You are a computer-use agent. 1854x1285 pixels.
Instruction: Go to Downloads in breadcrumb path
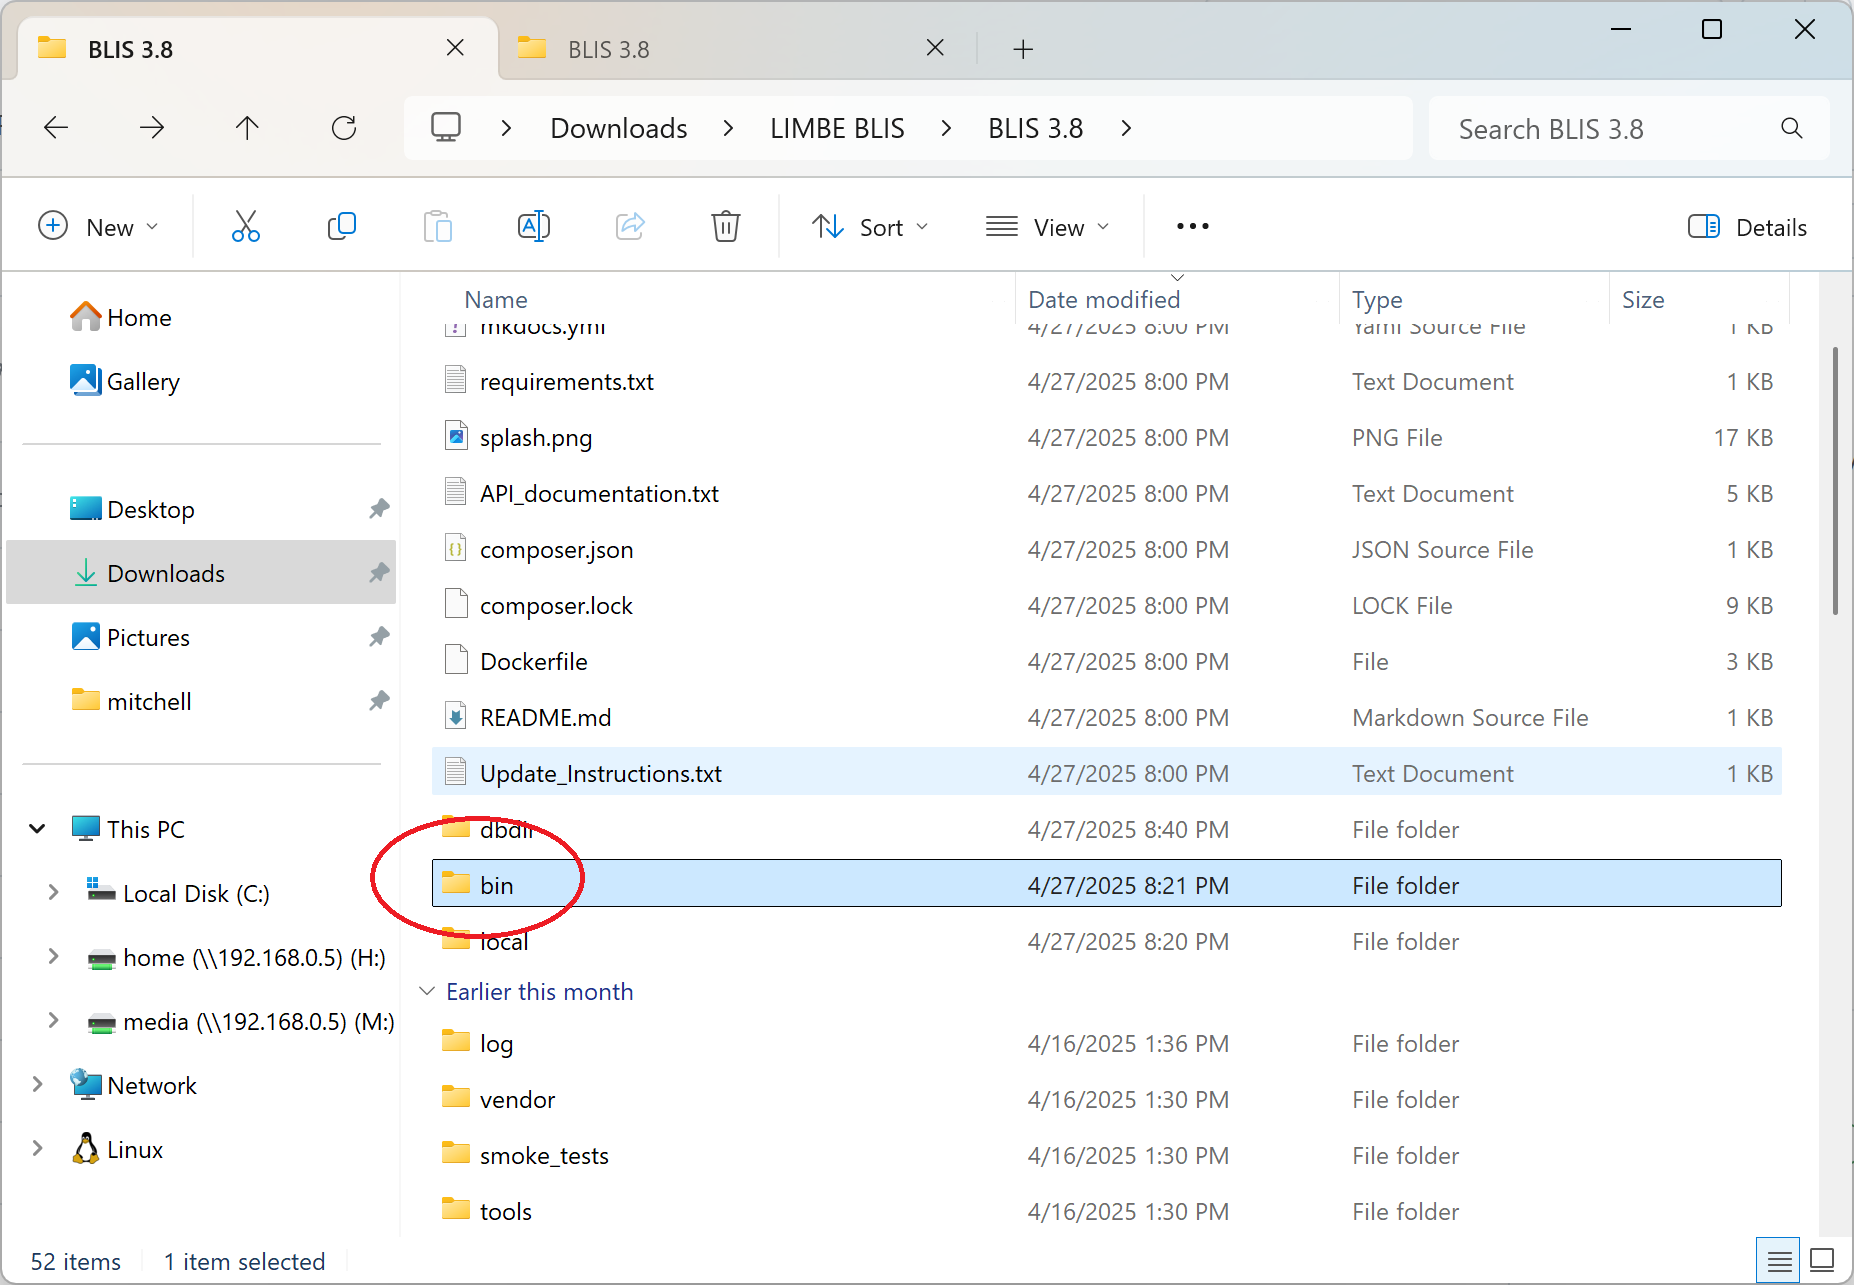[618, 128]
